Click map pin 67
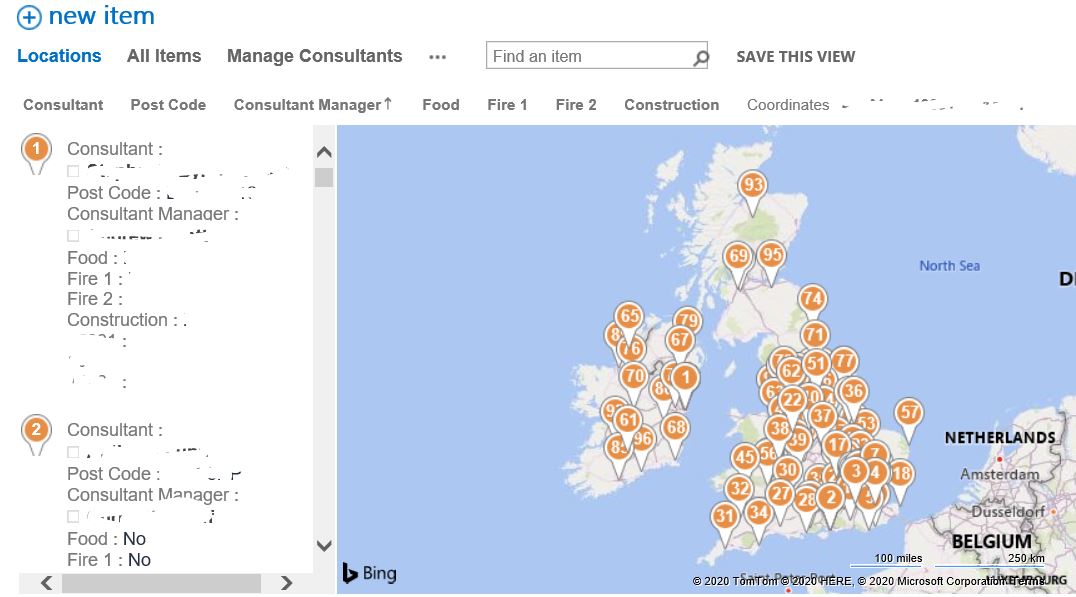 pos(680,340)
